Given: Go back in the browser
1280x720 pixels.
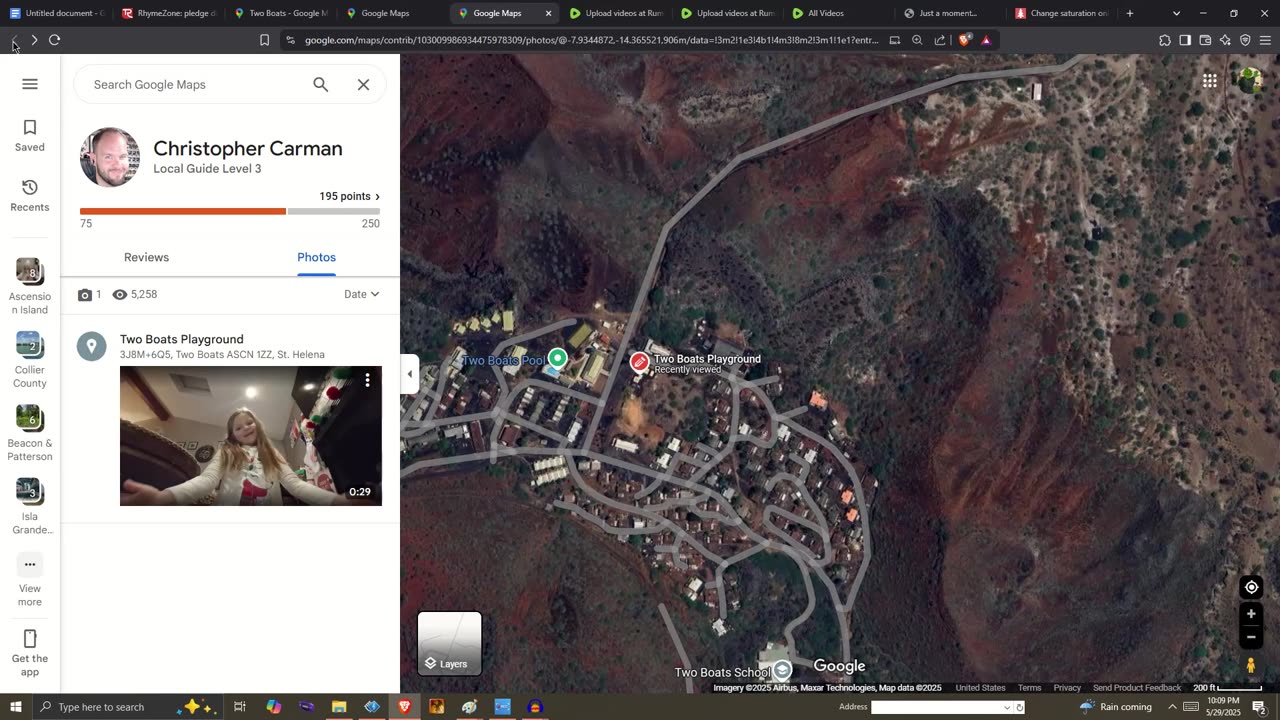Looking at the screenshot, I should (x=14, y=40).
